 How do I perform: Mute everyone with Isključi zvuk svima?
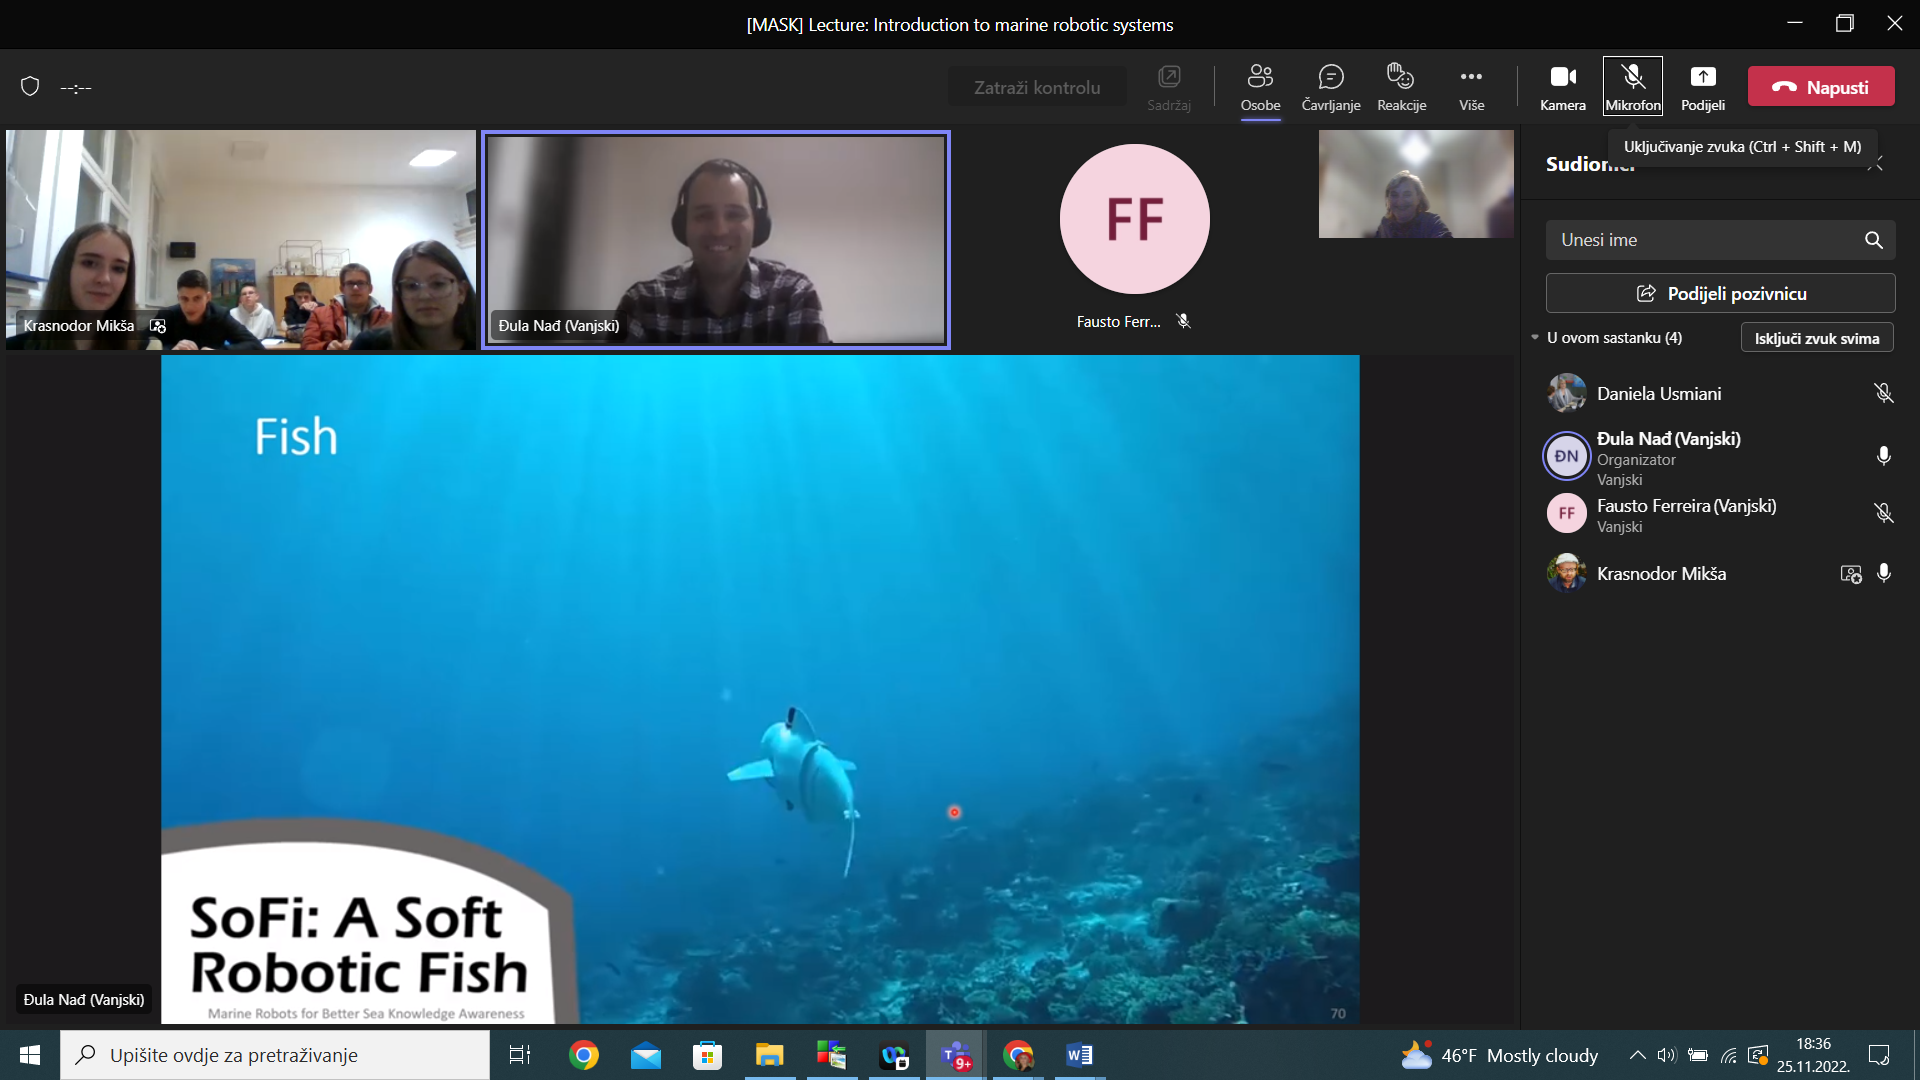click(x=1816, y=338)
